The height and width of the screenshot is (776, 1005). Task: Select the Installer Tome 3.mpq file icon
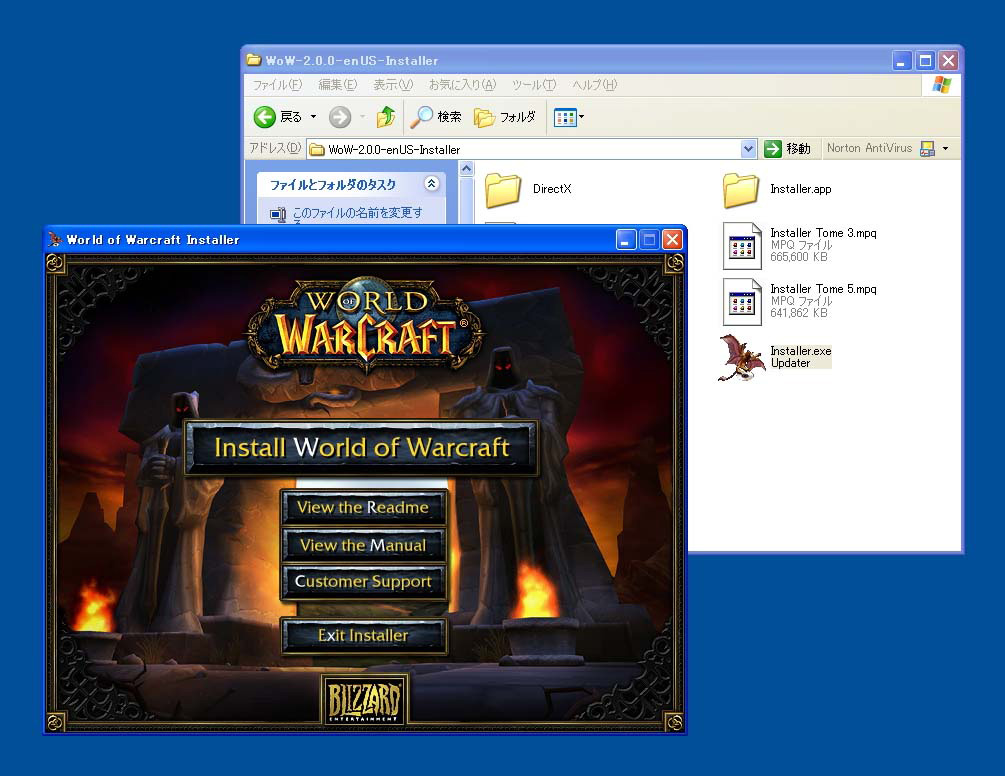pyautogui.click(x=742, y=245)
